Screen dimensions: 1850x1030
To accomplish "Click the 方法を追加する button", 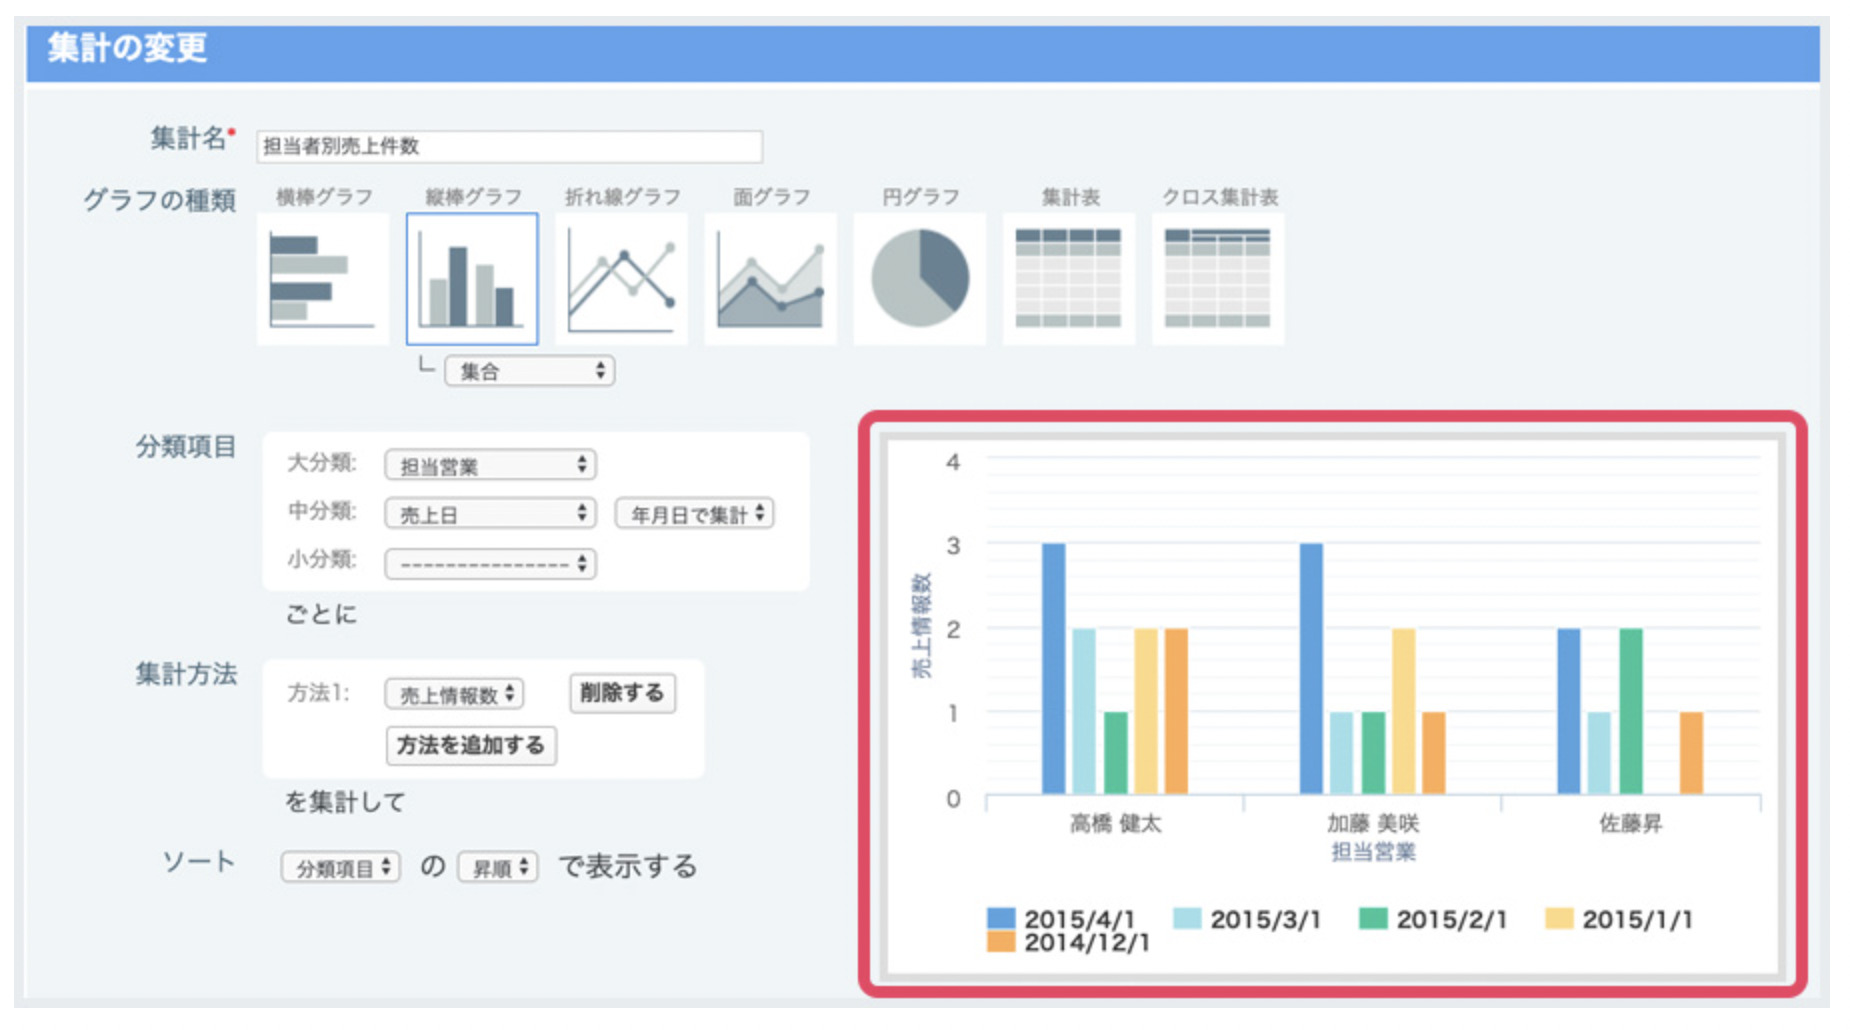I will click(471, 745).
